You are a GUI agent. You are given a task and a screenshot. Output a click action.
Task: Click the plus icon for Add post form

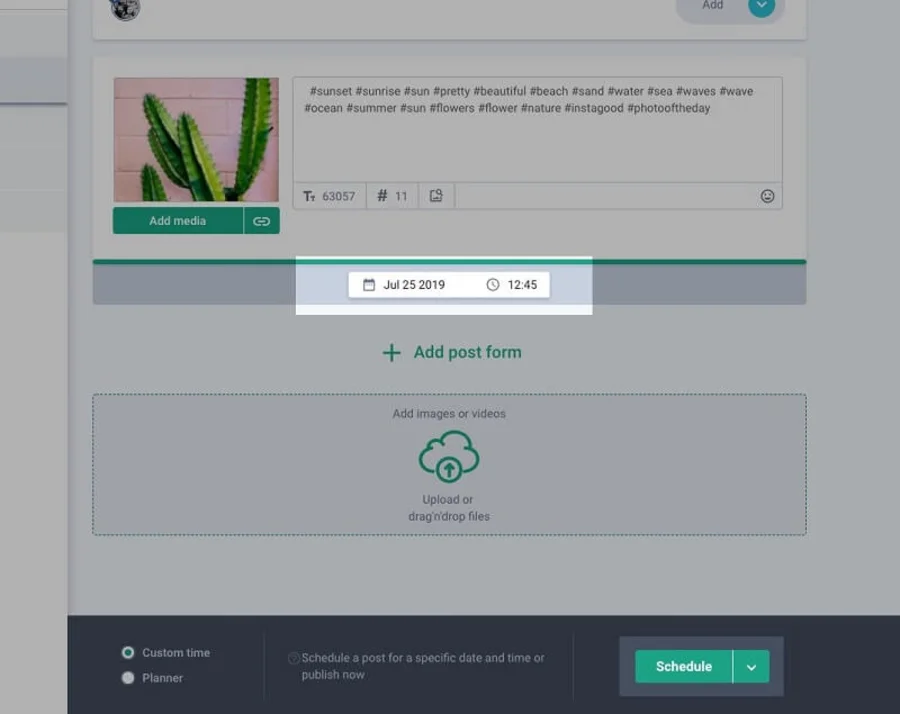391,353
